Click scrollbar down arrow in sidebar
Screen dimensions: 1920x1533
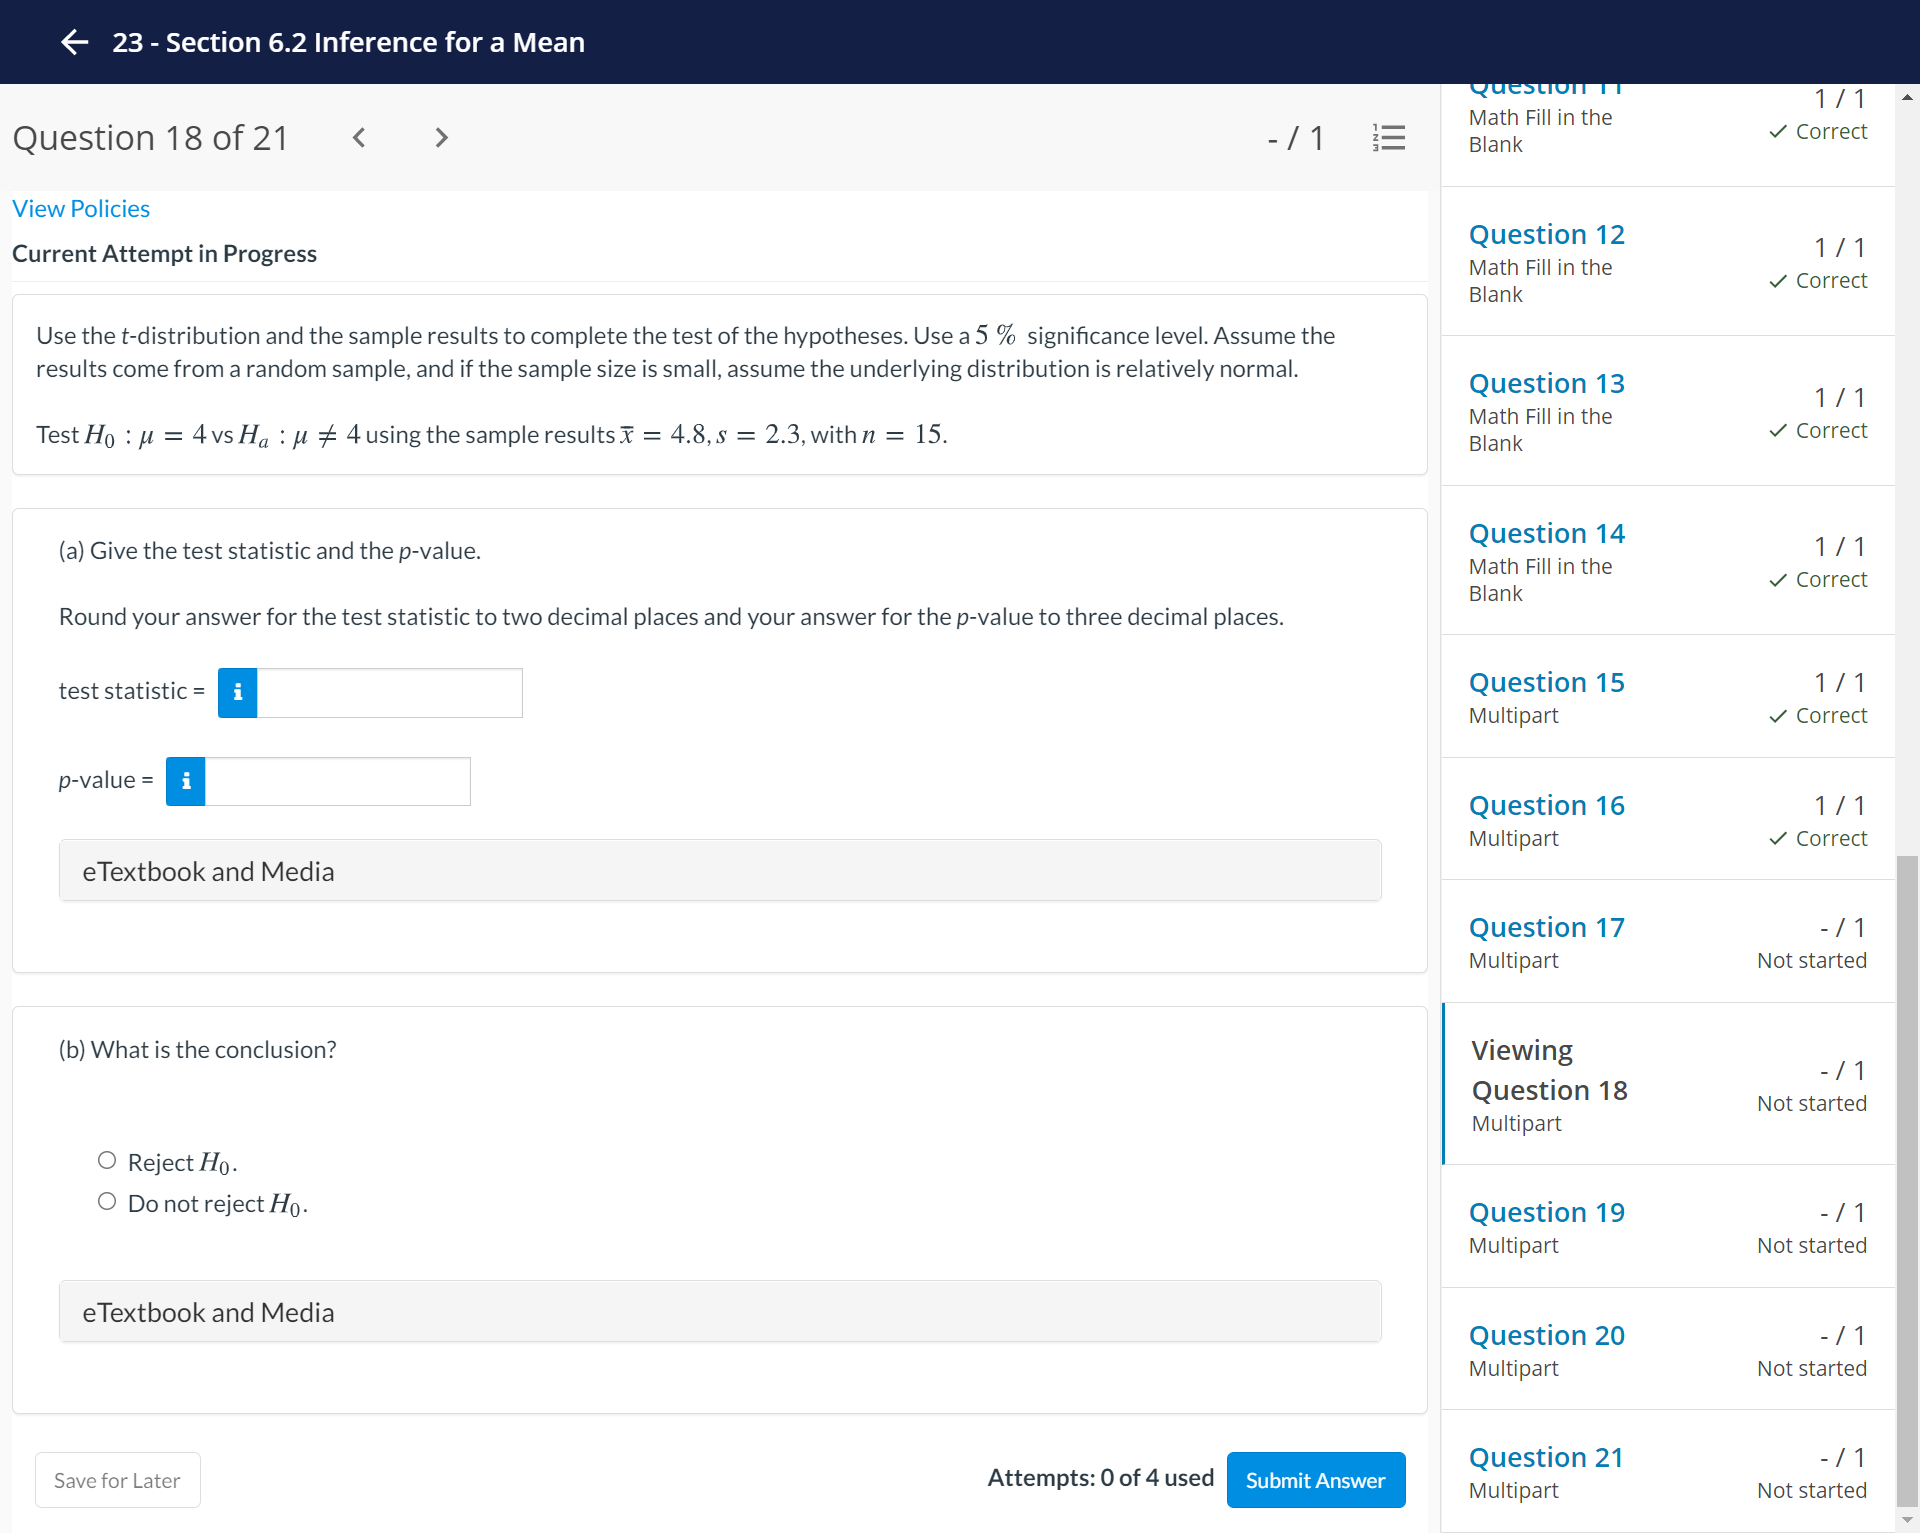pos(1907,1520)
